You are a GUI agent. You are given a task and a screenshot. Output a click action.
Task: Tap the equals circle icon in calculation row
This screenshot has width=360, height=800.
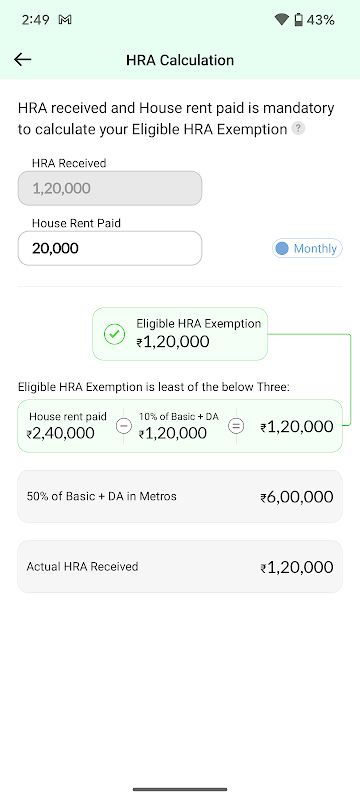point(236,426)
